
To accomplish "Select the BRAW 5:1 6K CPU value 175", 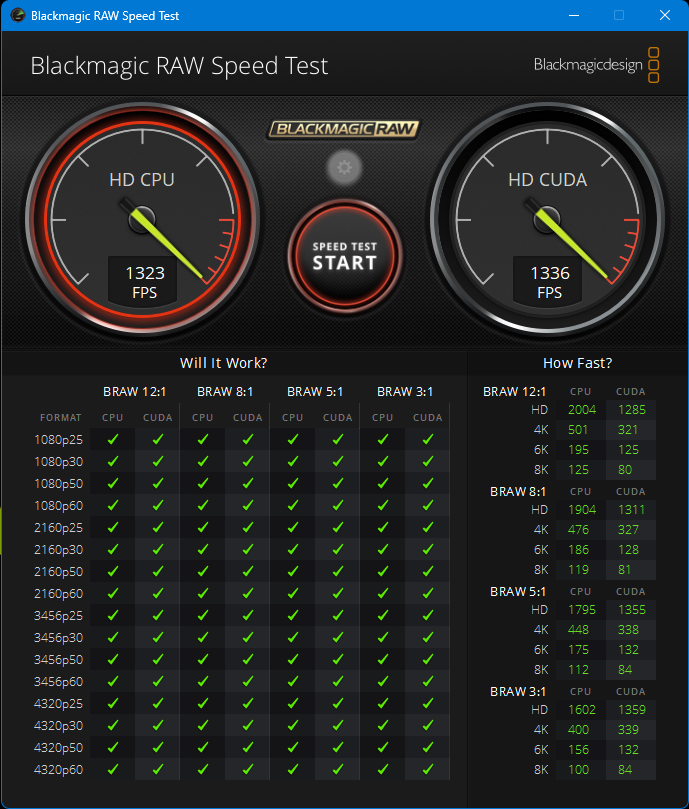I will pyautogui.click(x=578, y=650).
